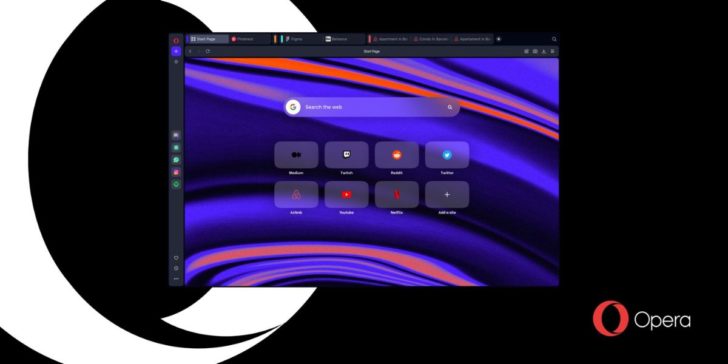Open the Youtube speed dial tile
This screenshot has height=364, width=728.
click(x=346, y=195)
